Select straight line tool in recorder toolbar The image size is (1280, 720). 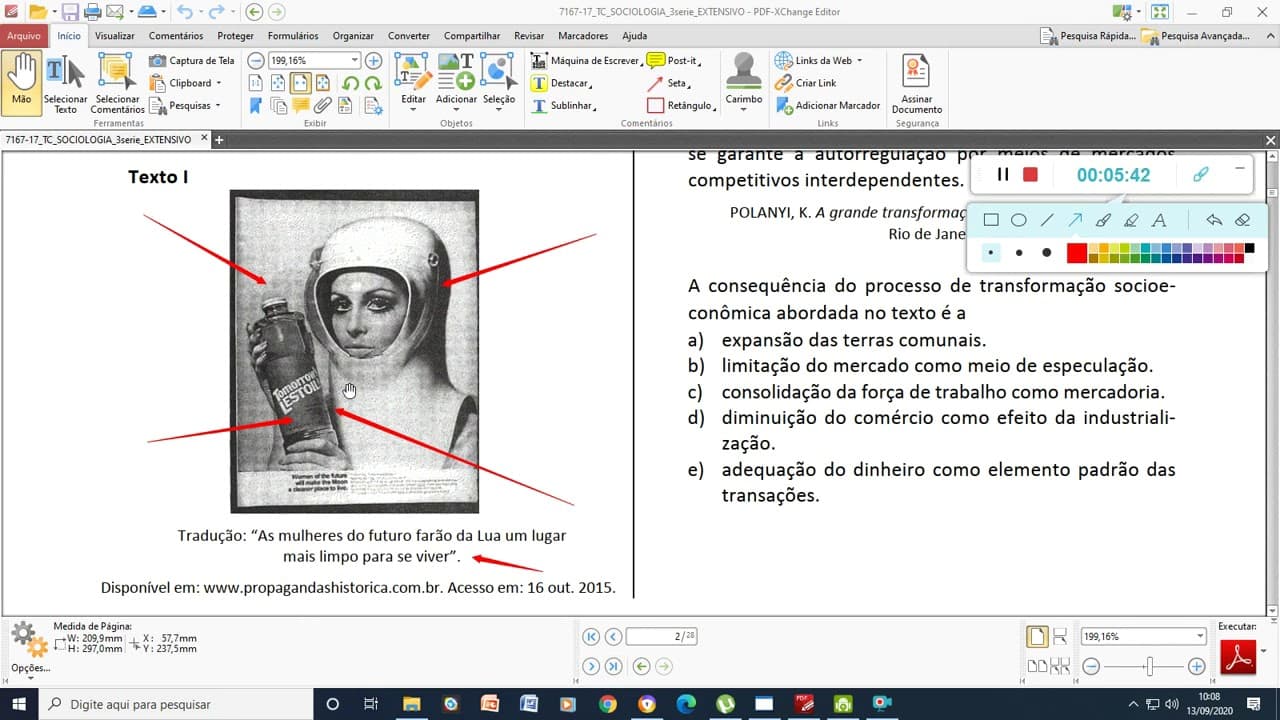(x=1047, y=220)
